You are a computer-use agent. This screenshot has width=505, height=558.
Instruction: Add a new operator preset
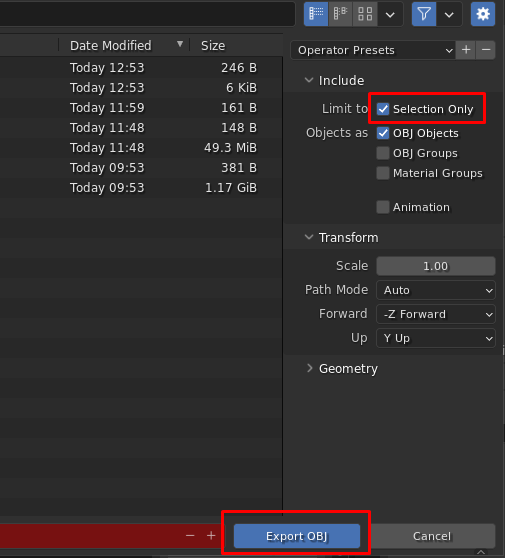pyautogui.click(x=466, y=50)
